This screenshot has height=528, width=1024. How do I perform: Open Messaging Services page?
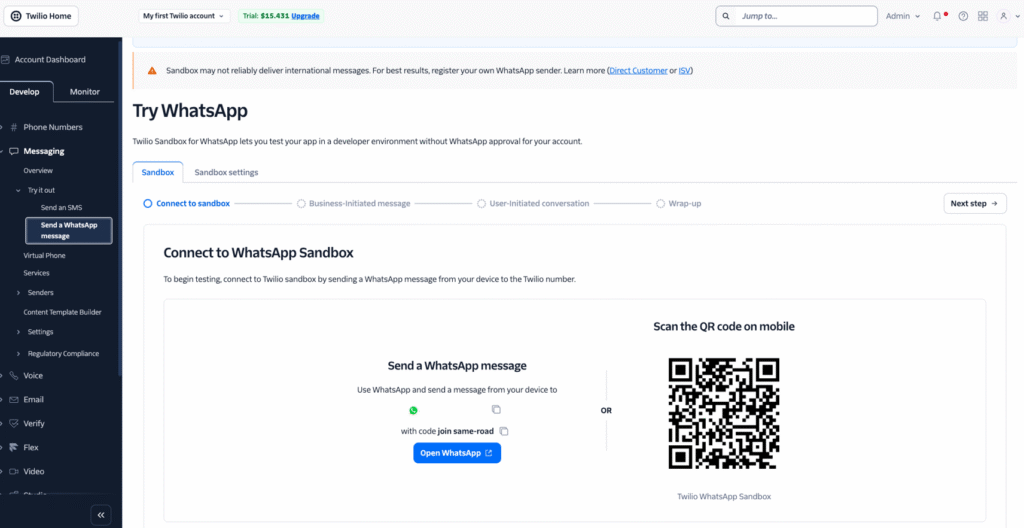click(x=37, y=273)
